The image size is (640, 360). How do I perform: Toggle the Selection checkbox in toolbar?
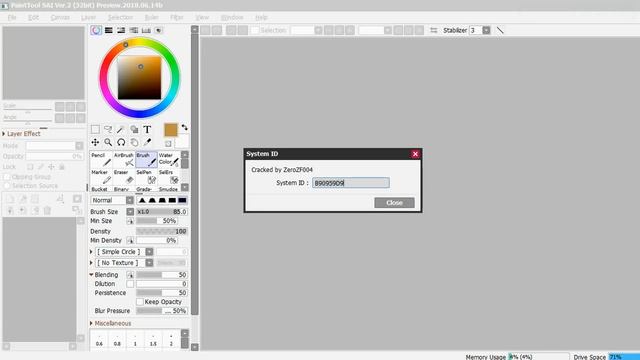click(255, 30)
